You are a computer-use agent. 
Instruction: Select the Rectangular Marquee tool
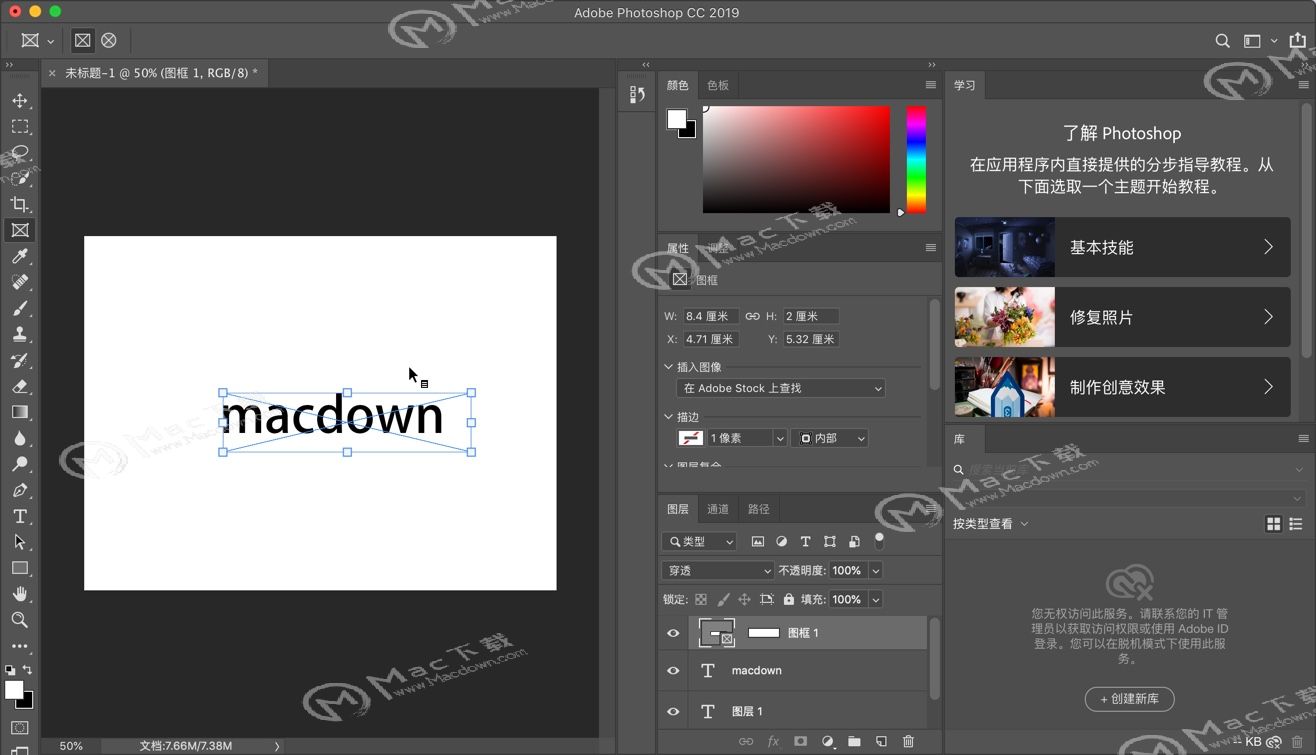[x=20, y=127]
